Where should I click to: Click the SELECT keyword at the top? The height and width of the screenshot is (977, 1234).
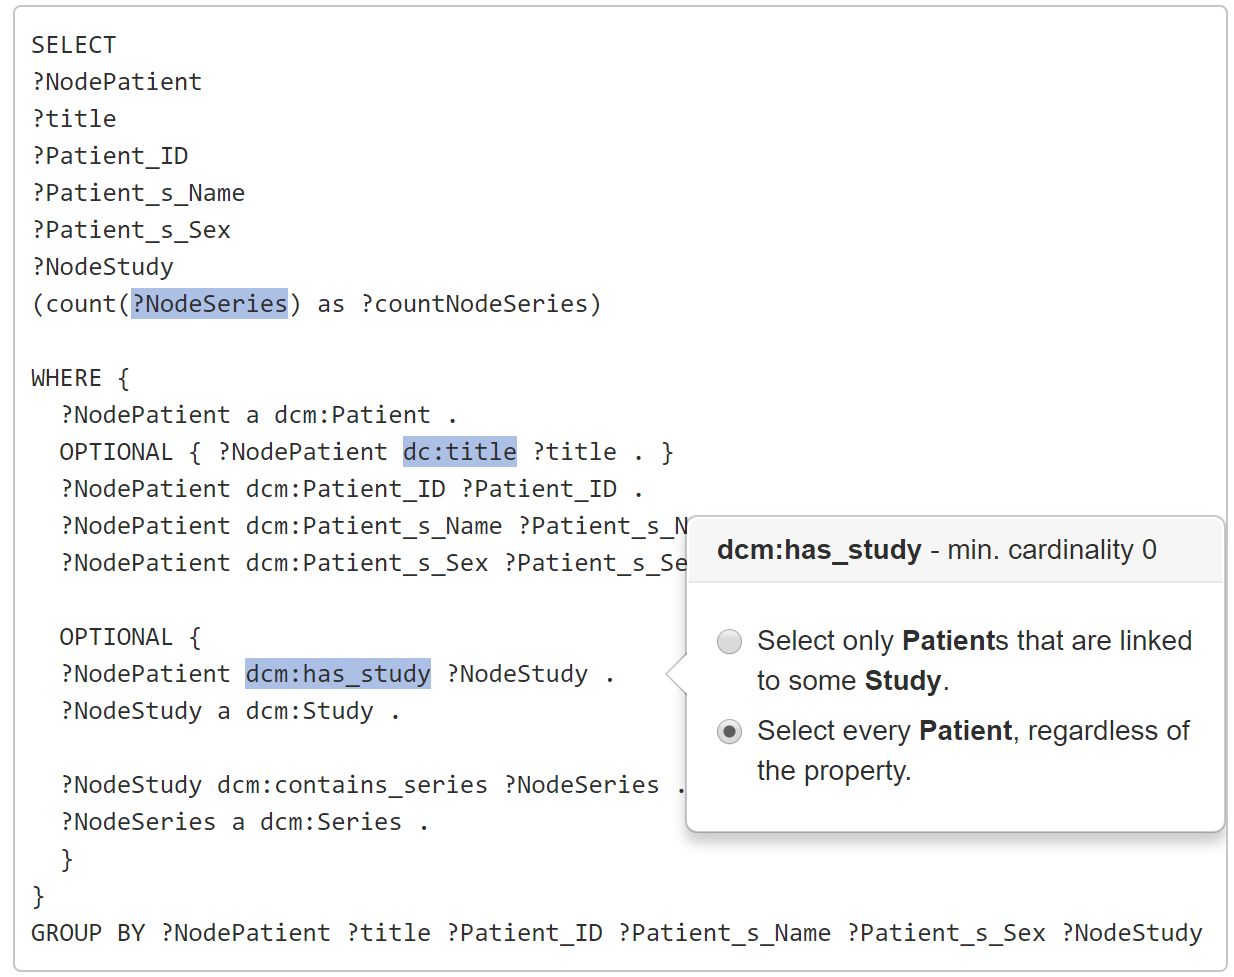[74, 45]
